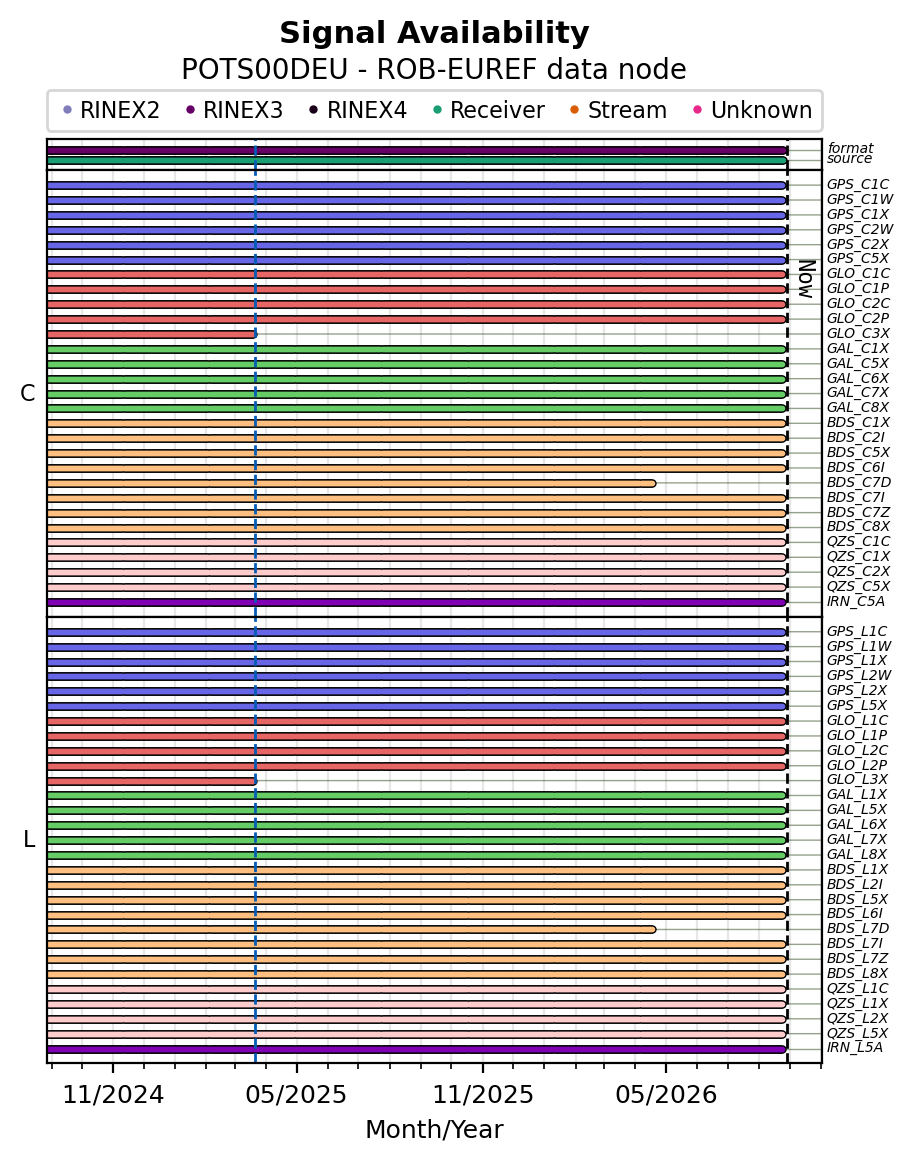
Task: Click the GLO_L1P label
Action: tap(857, 735)
